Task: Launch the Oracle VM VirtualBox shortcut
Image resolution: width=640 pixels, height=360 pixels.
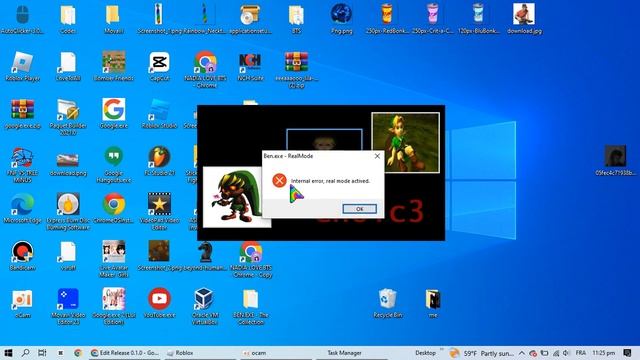Action: [205, 307]
